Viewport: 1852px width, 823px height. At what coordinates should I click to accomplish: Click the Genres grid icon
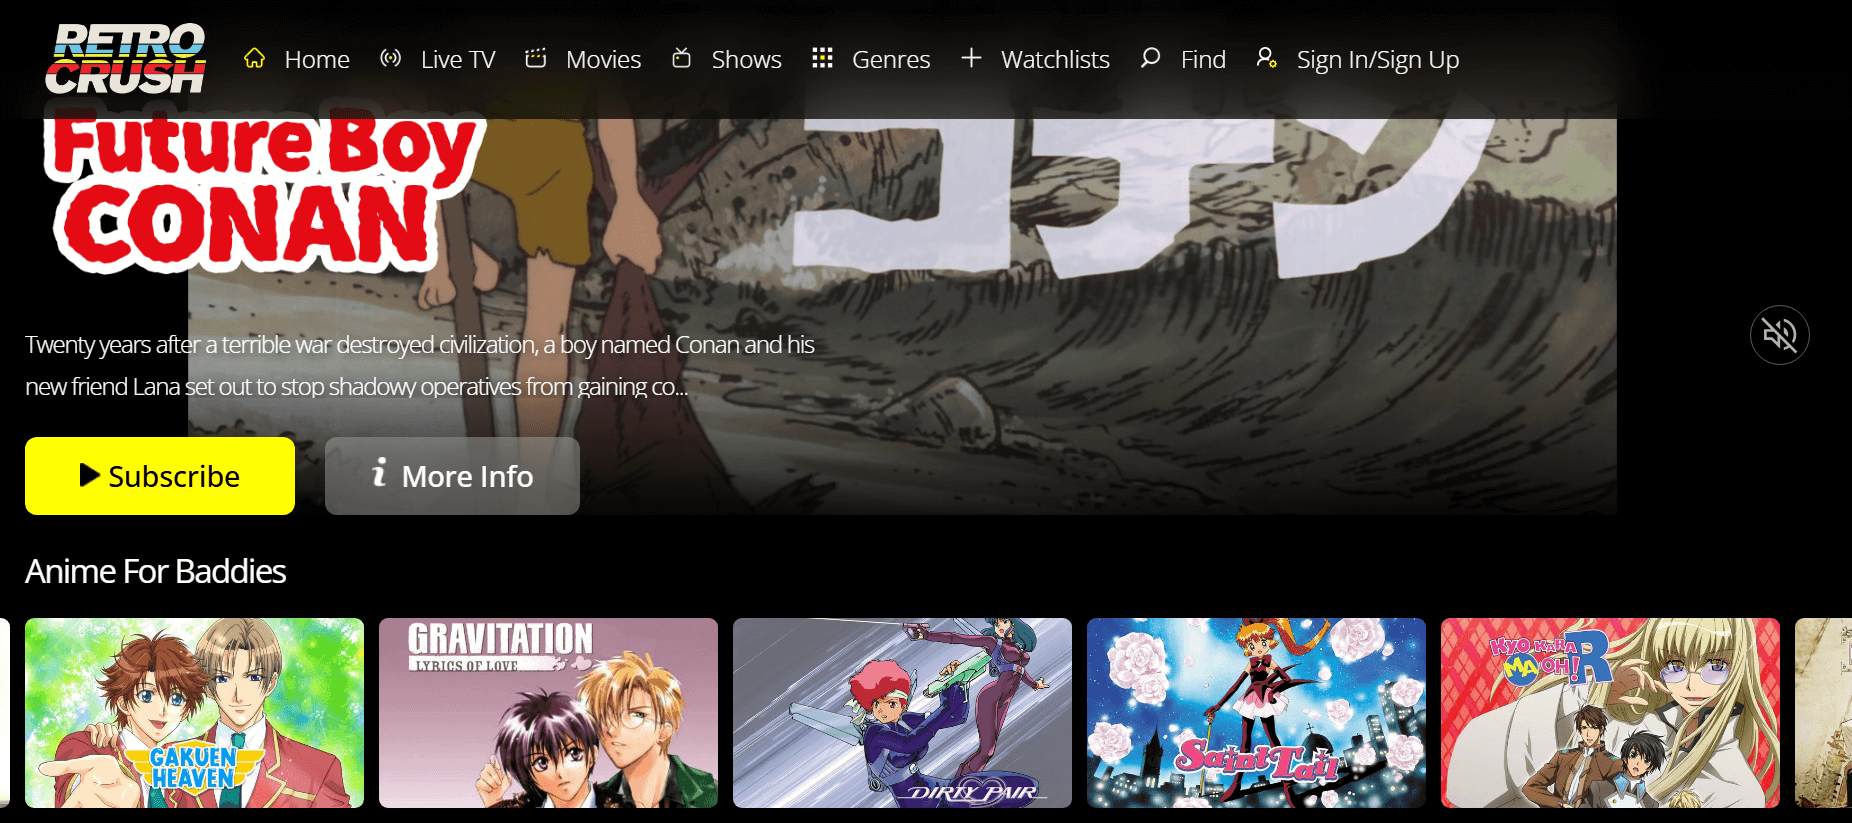point(822,59)
